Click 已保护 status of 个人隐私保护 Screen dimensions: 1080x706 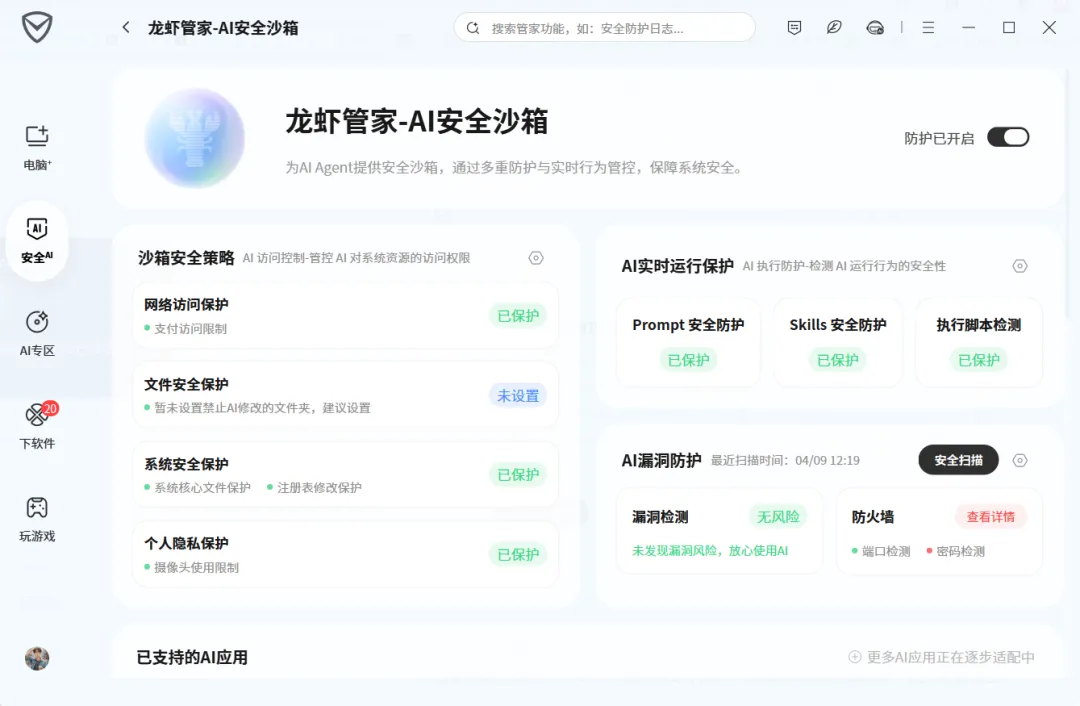[518, 554]
